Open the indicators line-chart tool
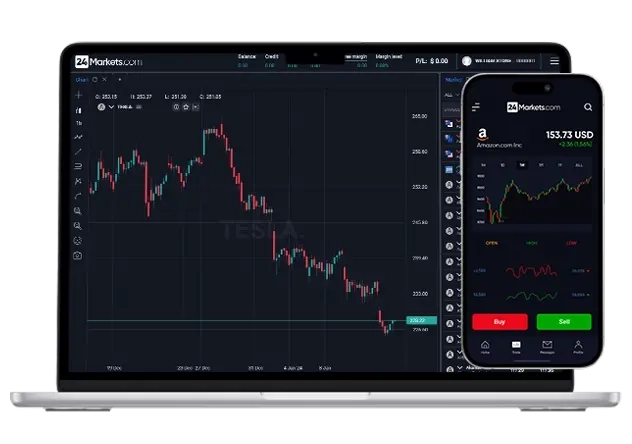Viewport: 632px width, 444px height. click(78, 137)
